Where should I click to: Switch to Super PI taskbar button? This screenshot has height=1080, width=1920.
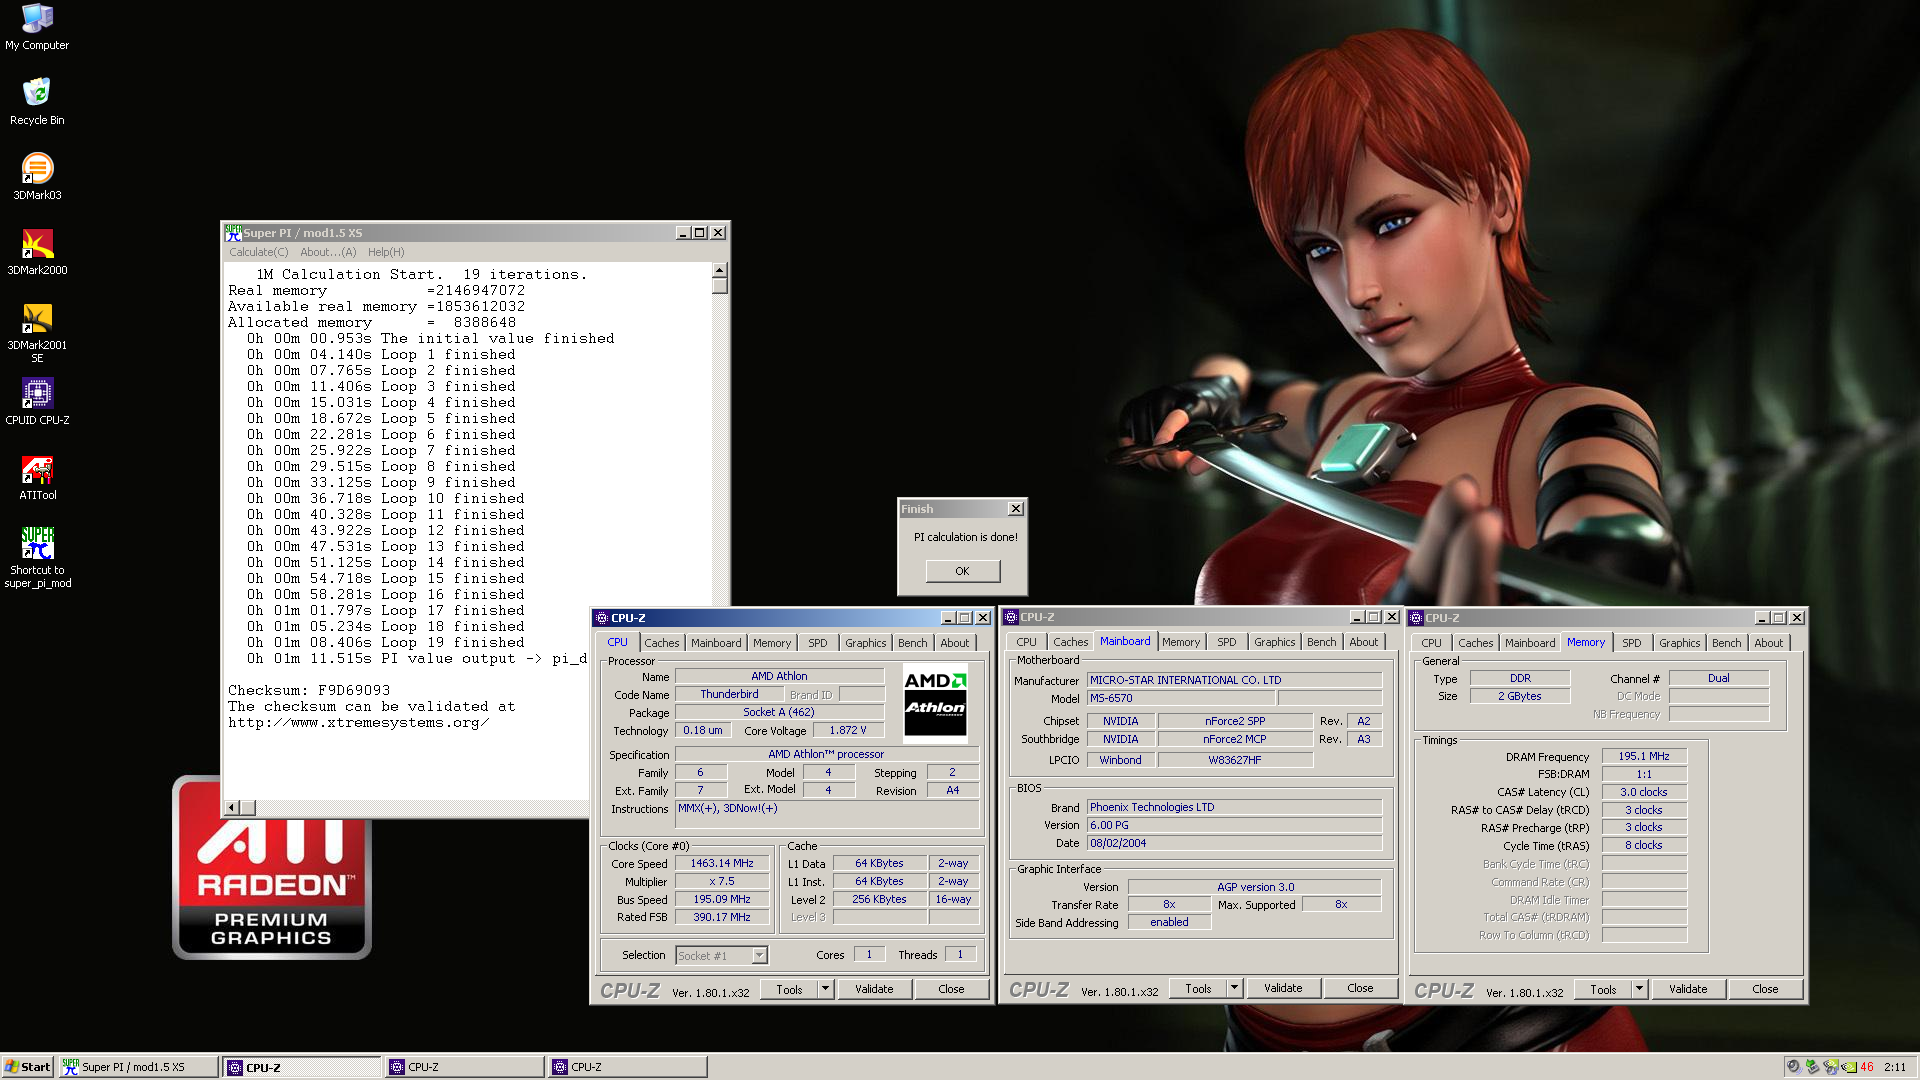[x=138, y=1067]
